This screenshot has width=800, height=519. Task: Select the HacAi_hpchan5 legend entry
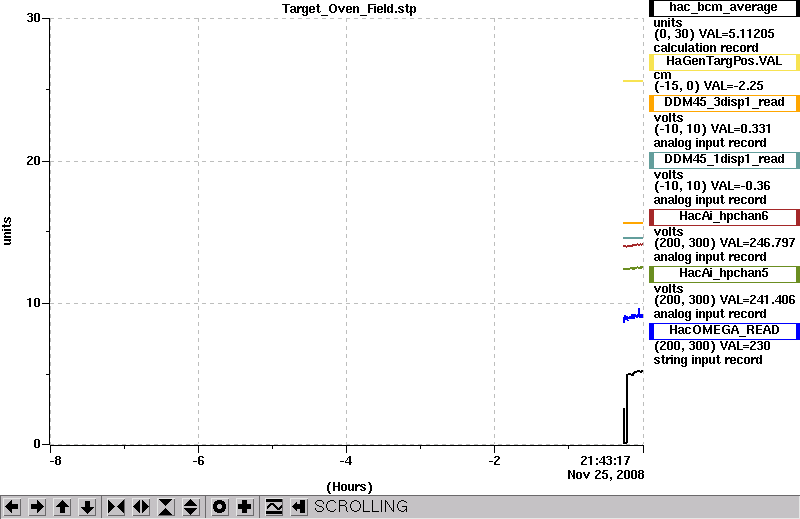[724, 274]
